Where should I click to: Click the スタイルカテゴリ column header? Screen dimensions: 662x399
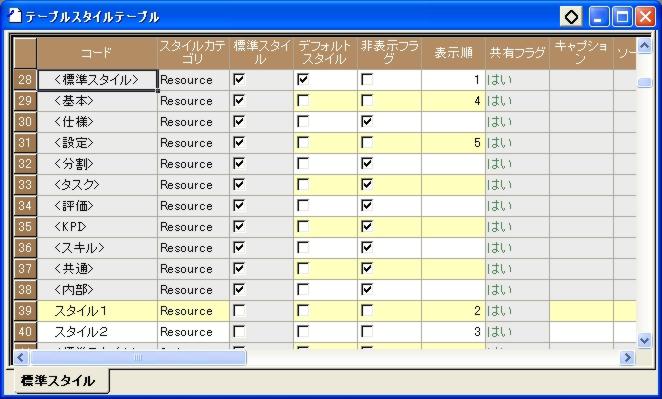[193, 53]
